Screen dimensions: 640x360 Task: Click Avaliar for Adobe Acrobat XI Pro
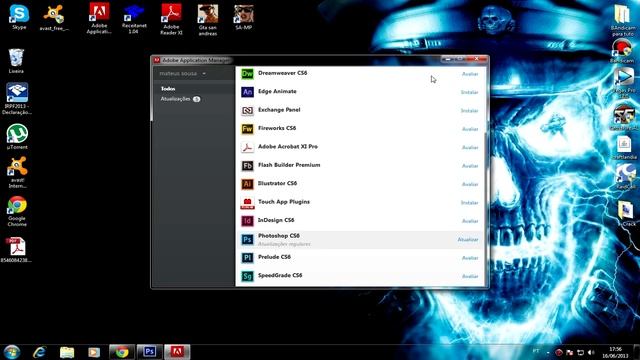tap(470, 147)
